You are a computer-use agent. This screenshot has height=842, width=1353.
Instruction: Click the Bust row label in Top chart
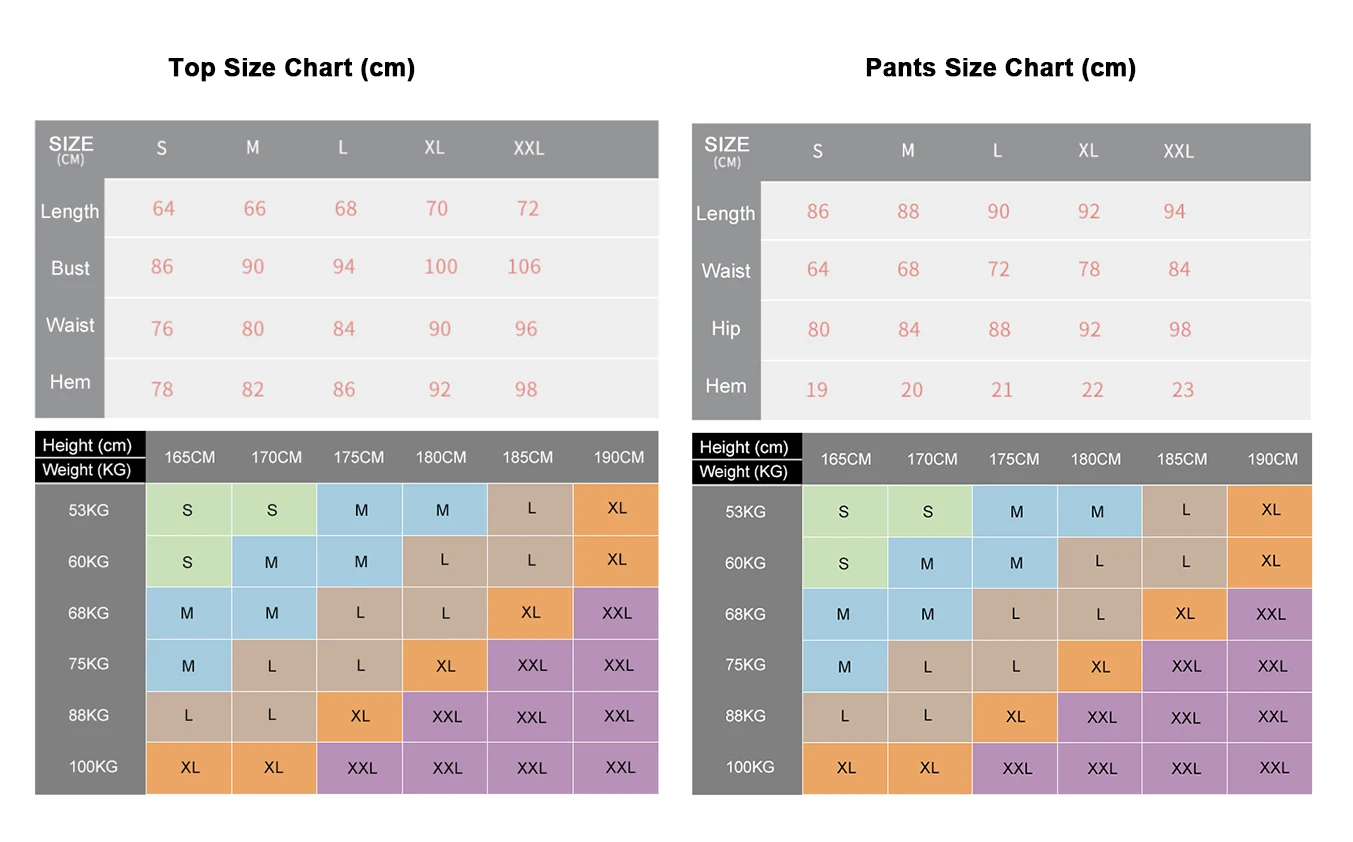coord(70,268)
